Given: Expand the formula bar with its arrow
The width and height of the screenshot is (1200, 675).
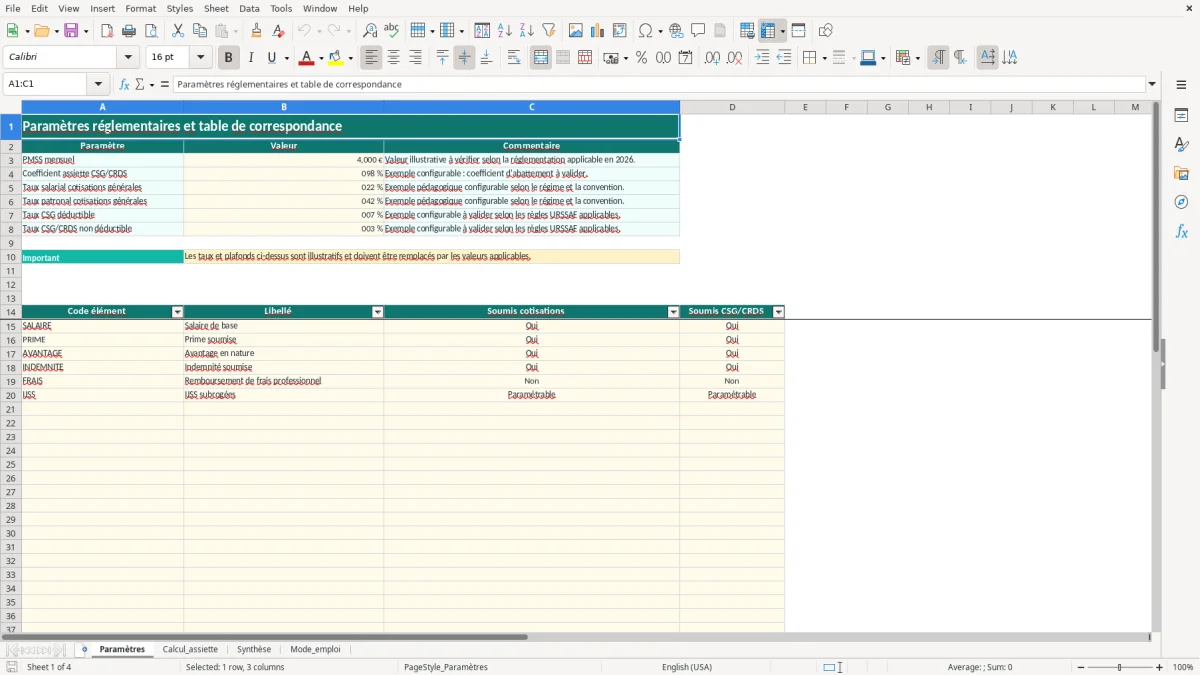Looking at the screenshot, I should coord(1152,84).
